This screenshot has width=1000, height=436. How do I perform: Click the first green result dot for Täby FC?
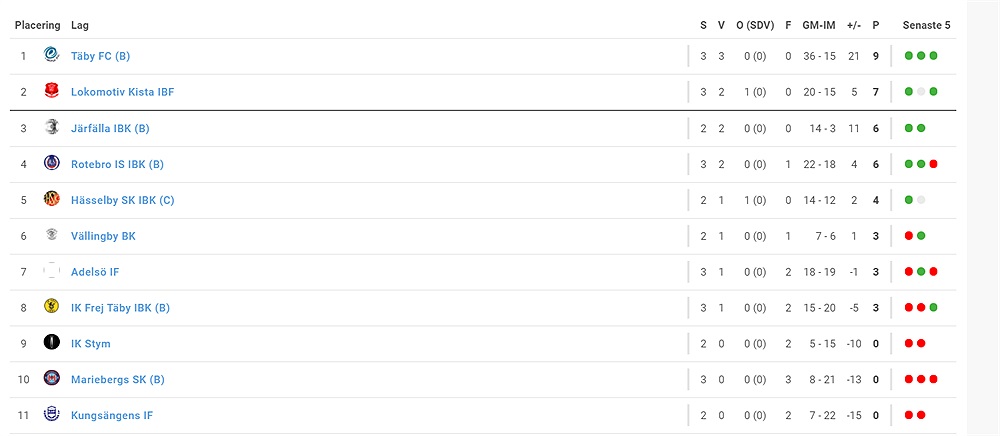coord(909,56)
